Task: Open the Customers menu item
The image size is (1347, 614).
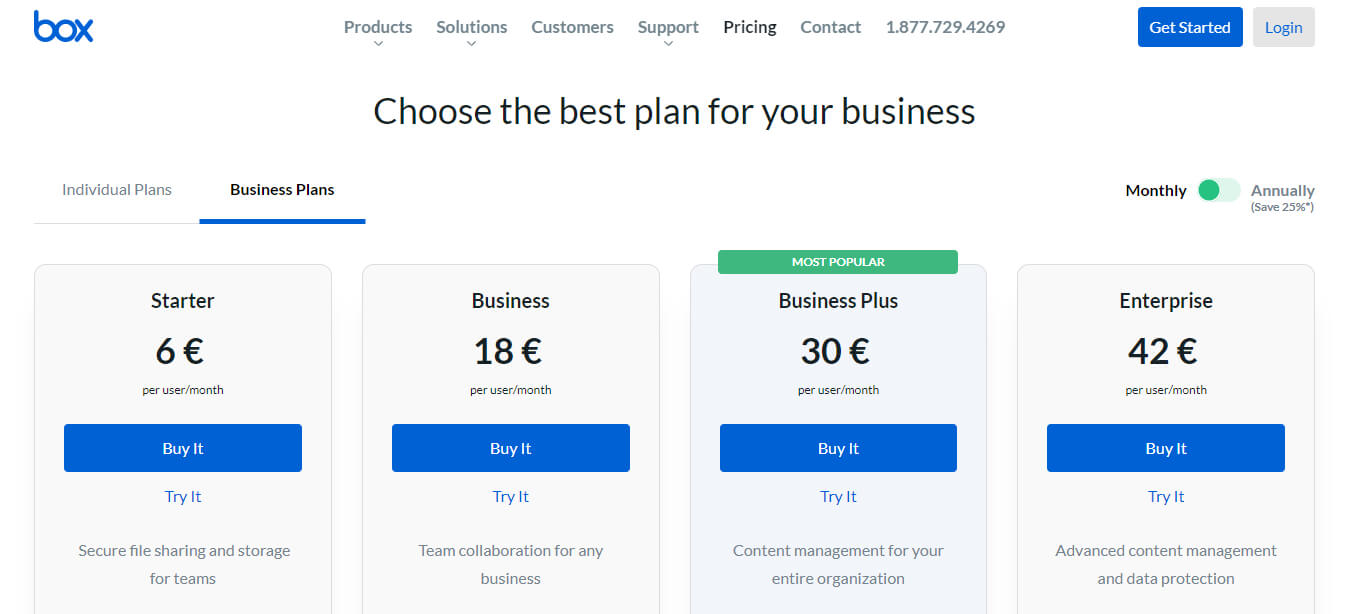Action: pos(572,27)
